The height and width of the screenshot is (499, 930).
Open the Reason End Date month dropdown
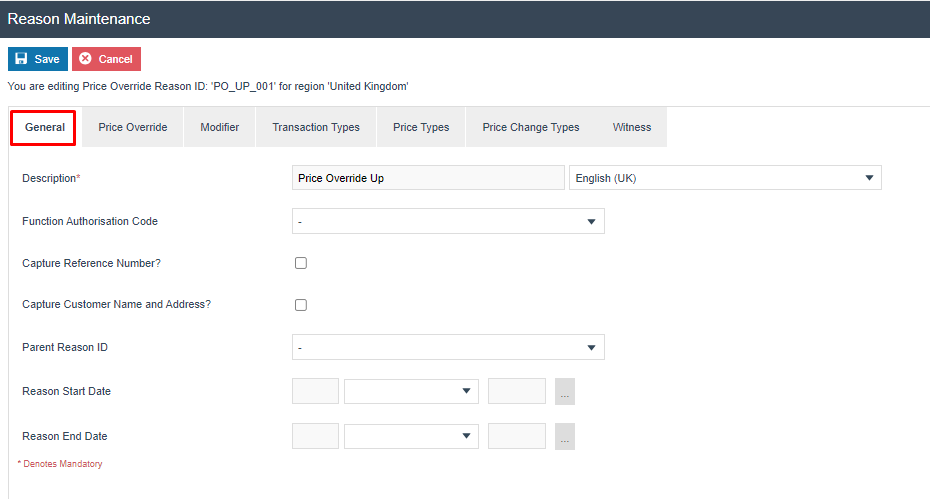click(x=412, y=436)
